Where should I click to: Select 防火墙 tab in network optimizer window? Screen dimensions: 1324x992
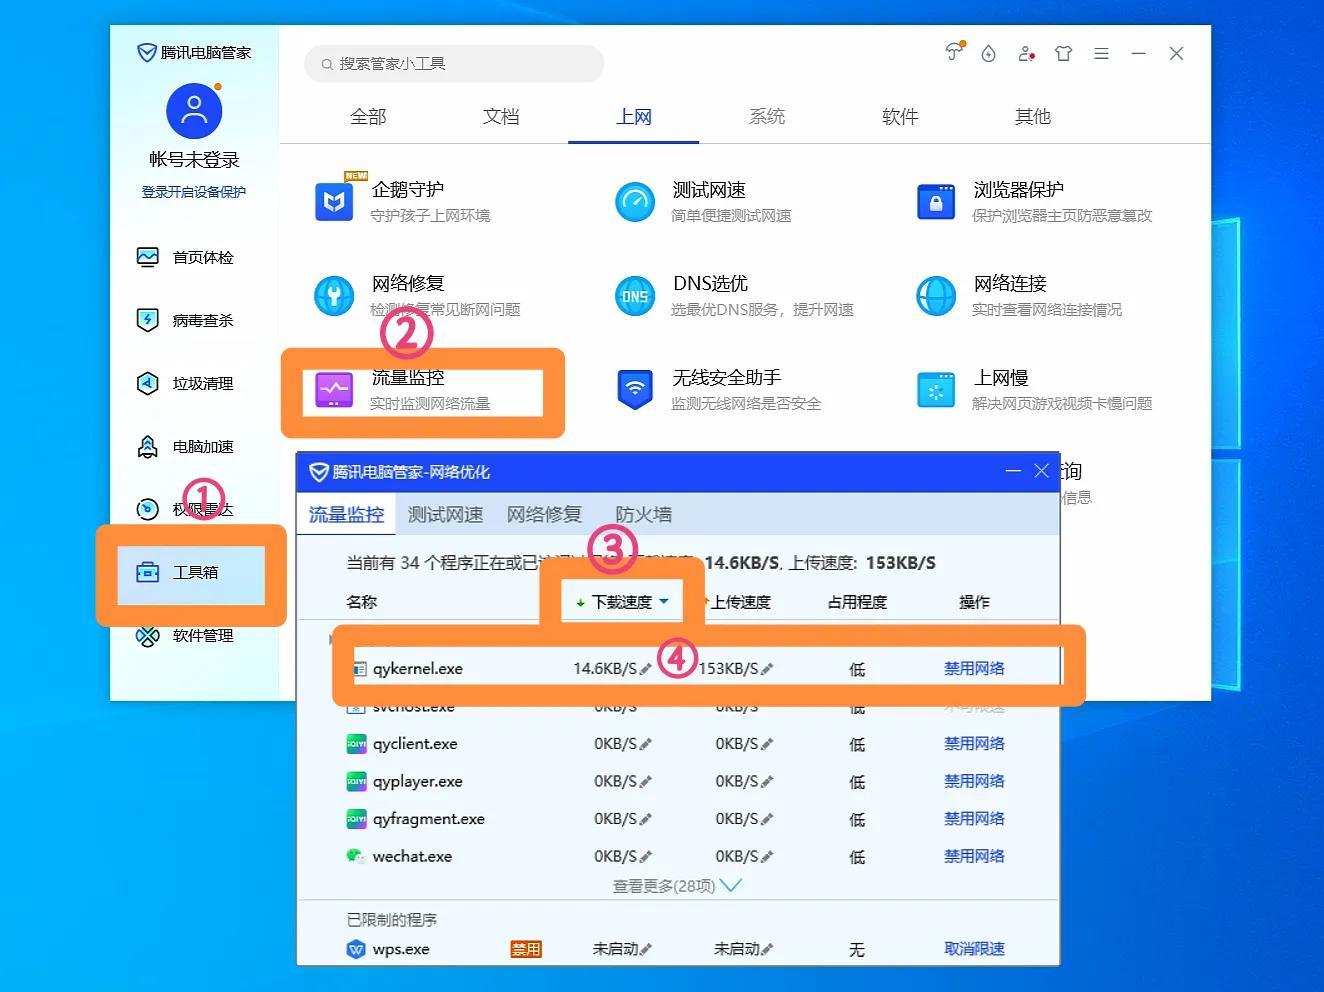coord(643,514)
